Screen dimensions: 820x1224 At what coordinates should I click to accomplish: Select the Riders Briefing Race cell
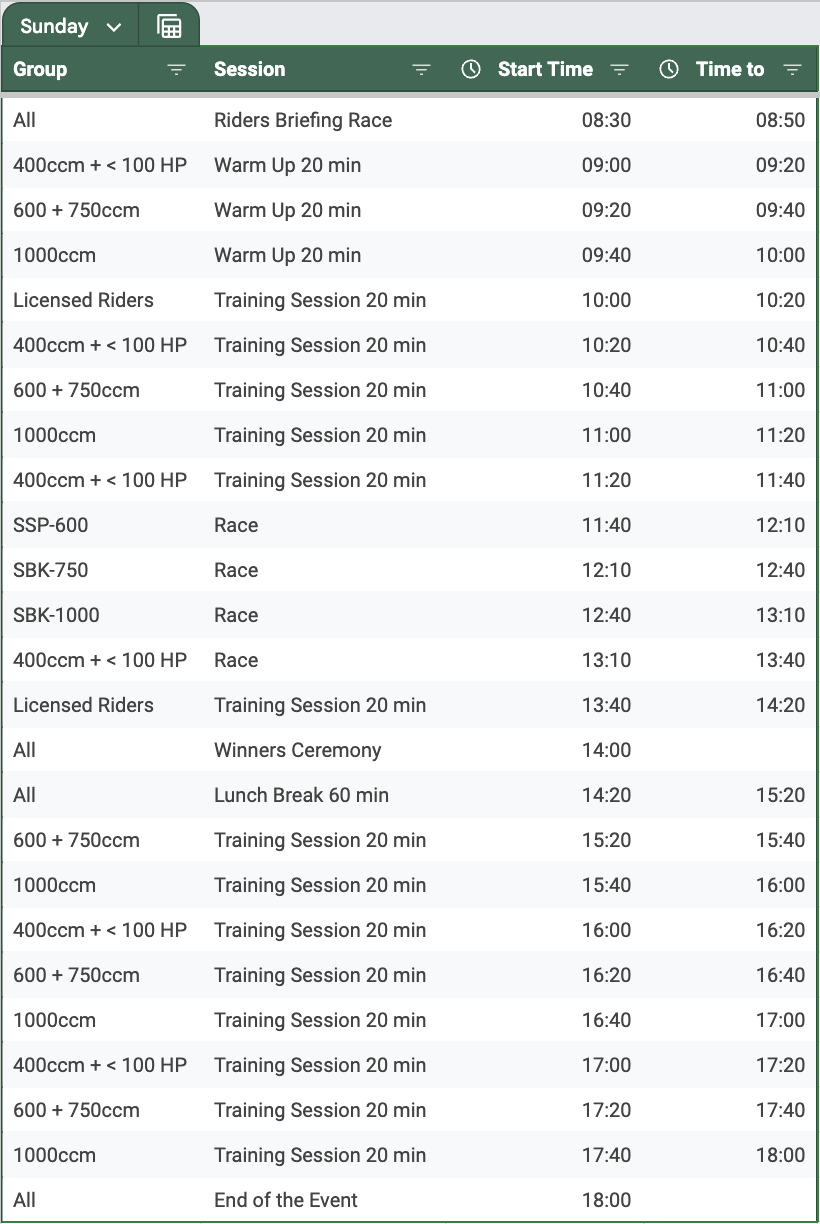coord(303,120)
